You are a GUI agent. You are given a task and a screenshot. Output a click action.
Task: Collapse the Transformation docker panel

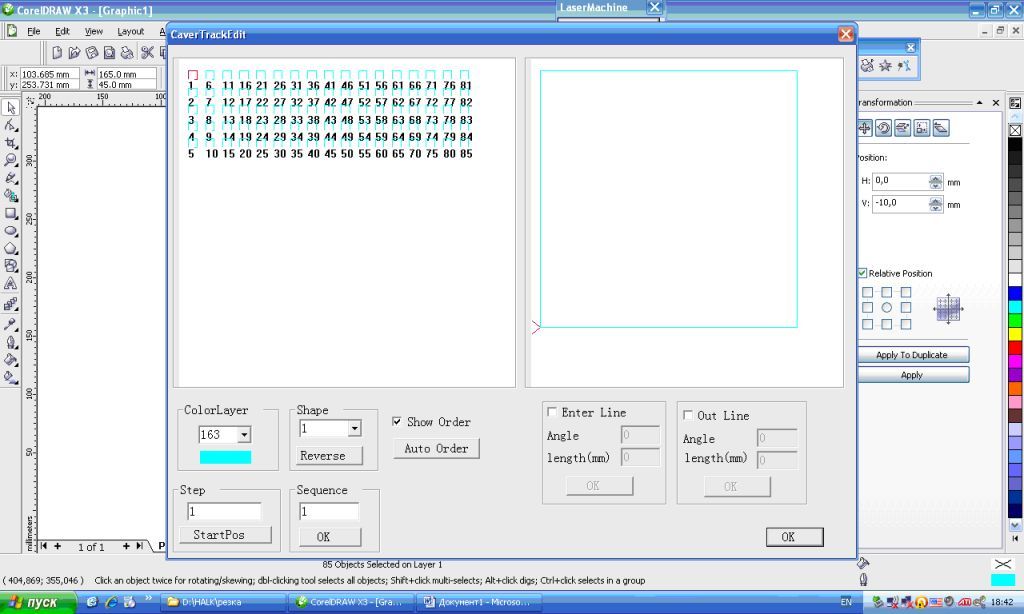(980, 103)
